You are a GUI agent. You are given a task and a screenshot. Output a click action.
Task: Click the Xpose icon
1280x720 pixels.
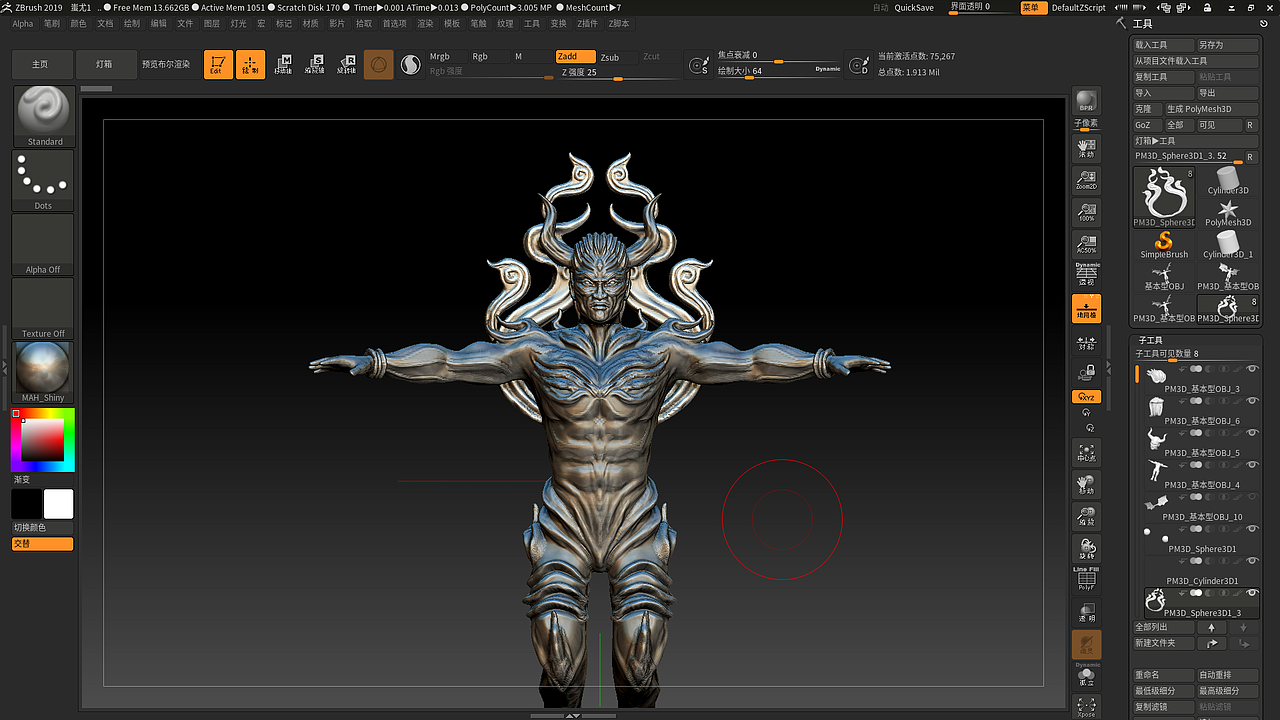tap(1086, 707)
